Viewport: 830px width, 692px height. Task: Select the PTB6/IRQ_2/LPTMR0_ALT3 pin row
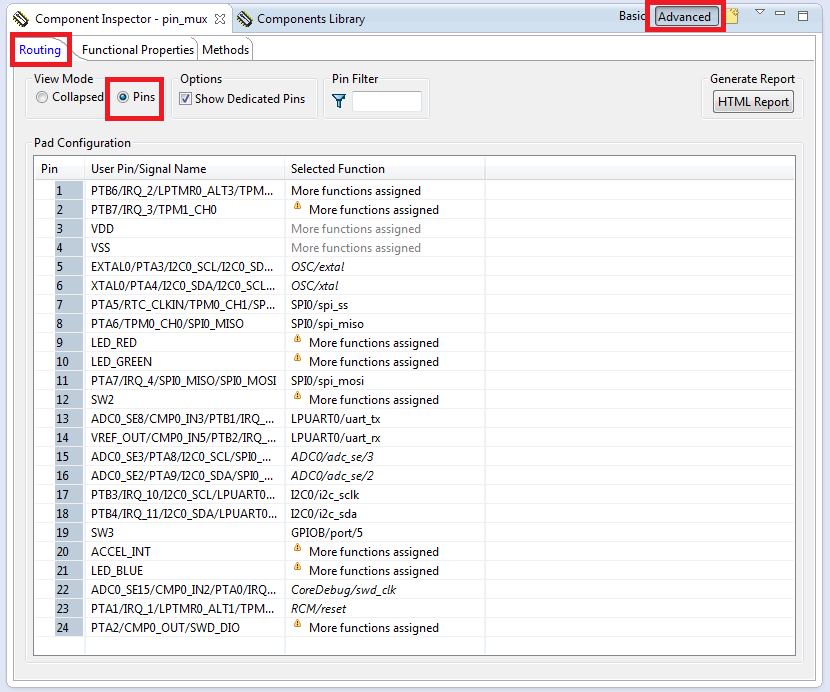(414, 191)
